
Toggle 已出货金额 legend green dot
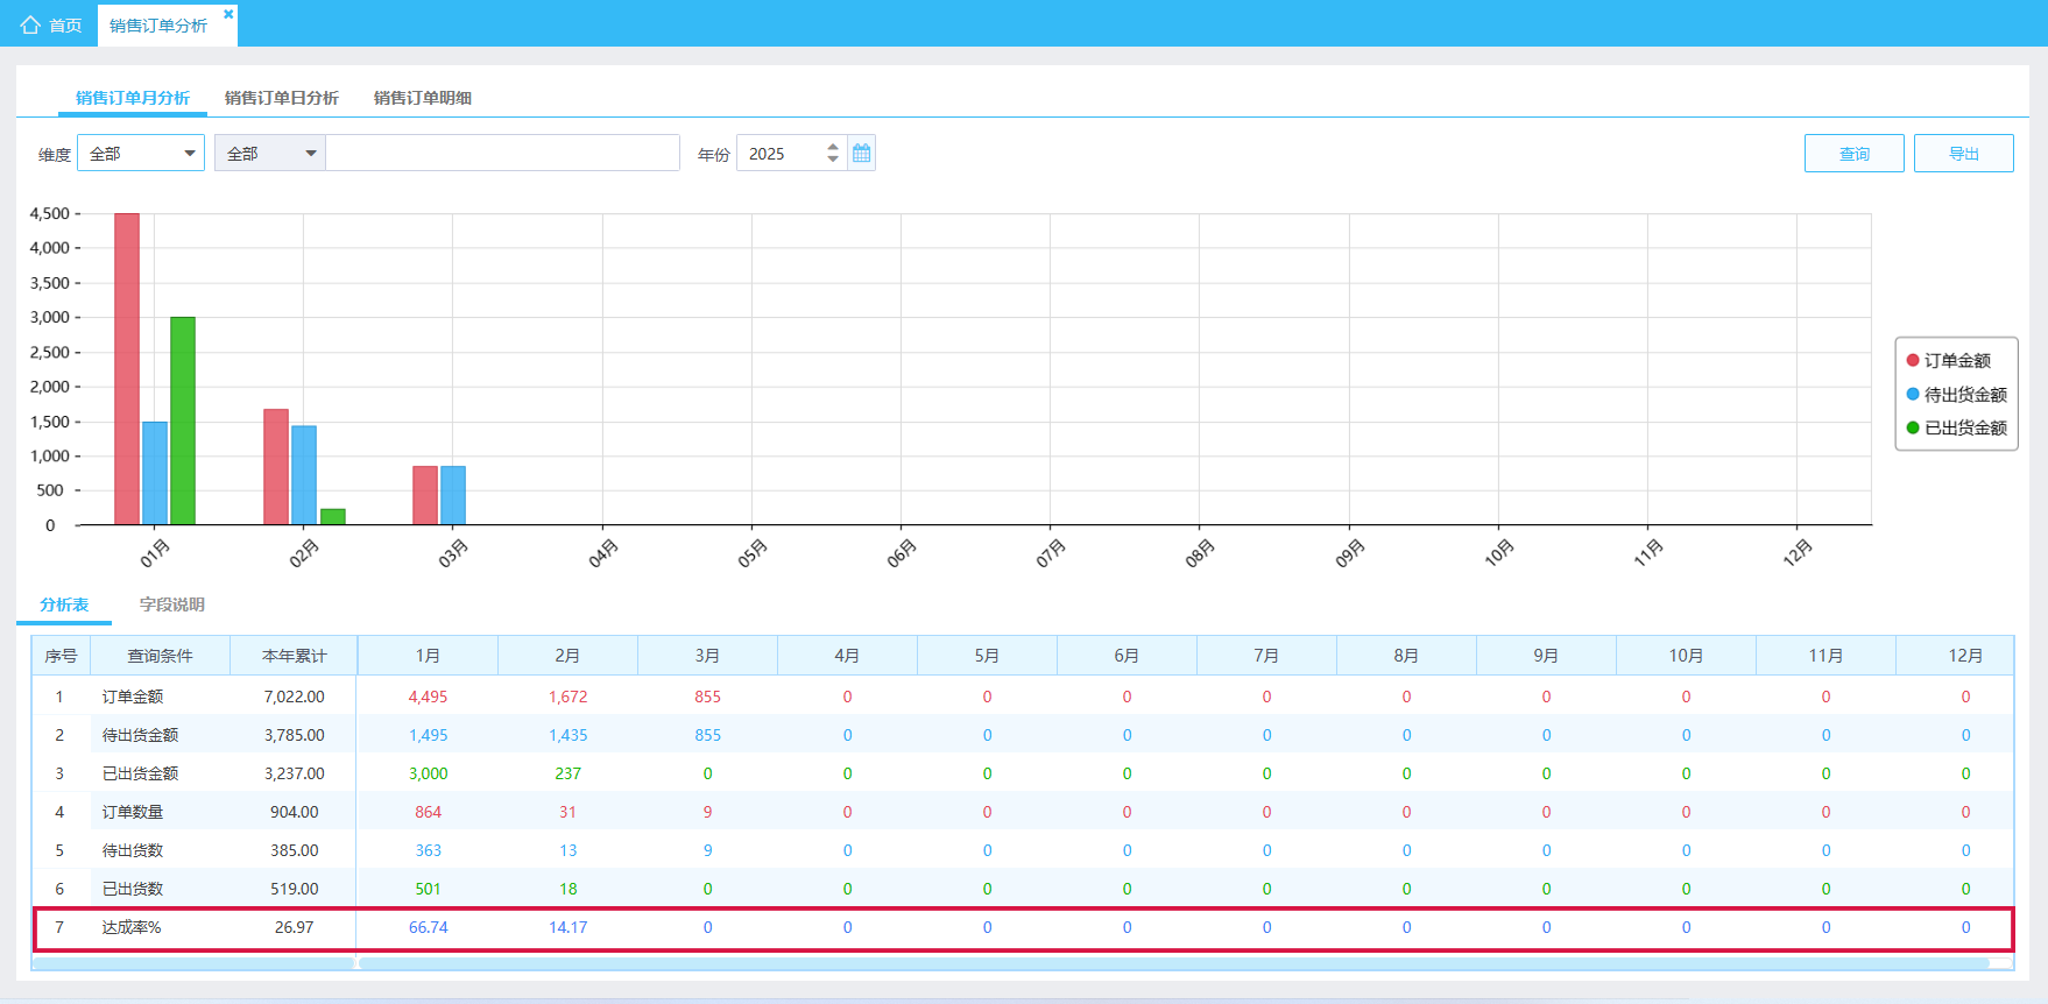tap(1912, 428)
